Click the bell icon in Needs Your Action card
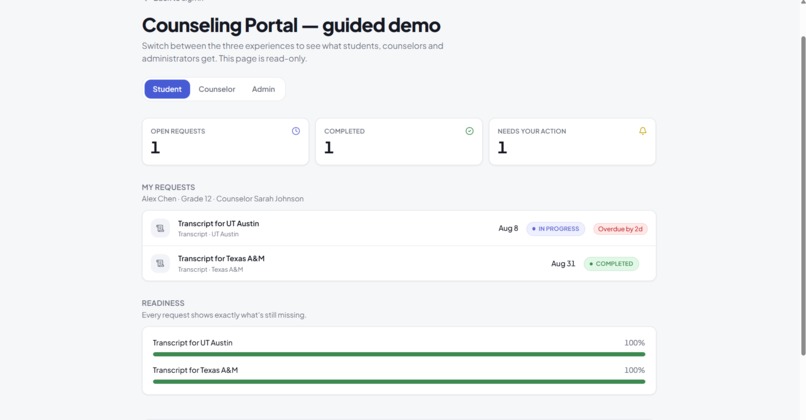Image resolution: width=806 pixels, height=420 pixels. pyautogui.click(x=643, y=131)
